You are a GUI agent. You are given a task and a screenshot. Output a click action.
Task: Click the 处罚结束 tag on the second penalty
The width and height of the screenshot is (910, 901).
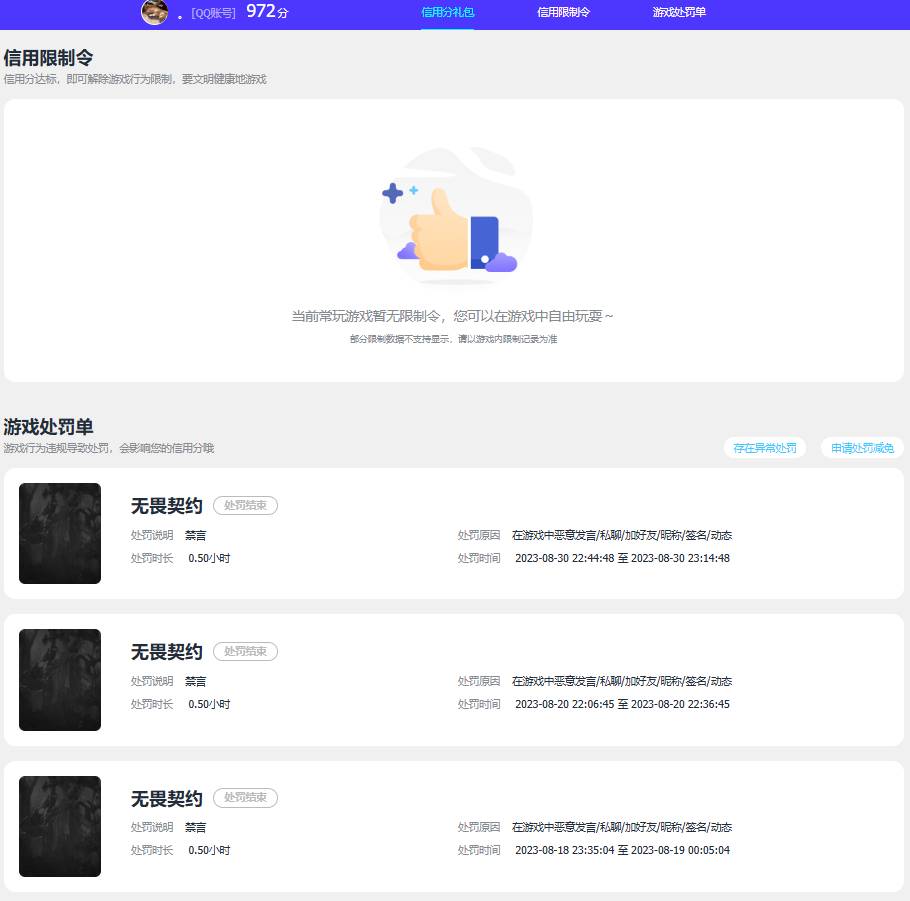[245, 651]
